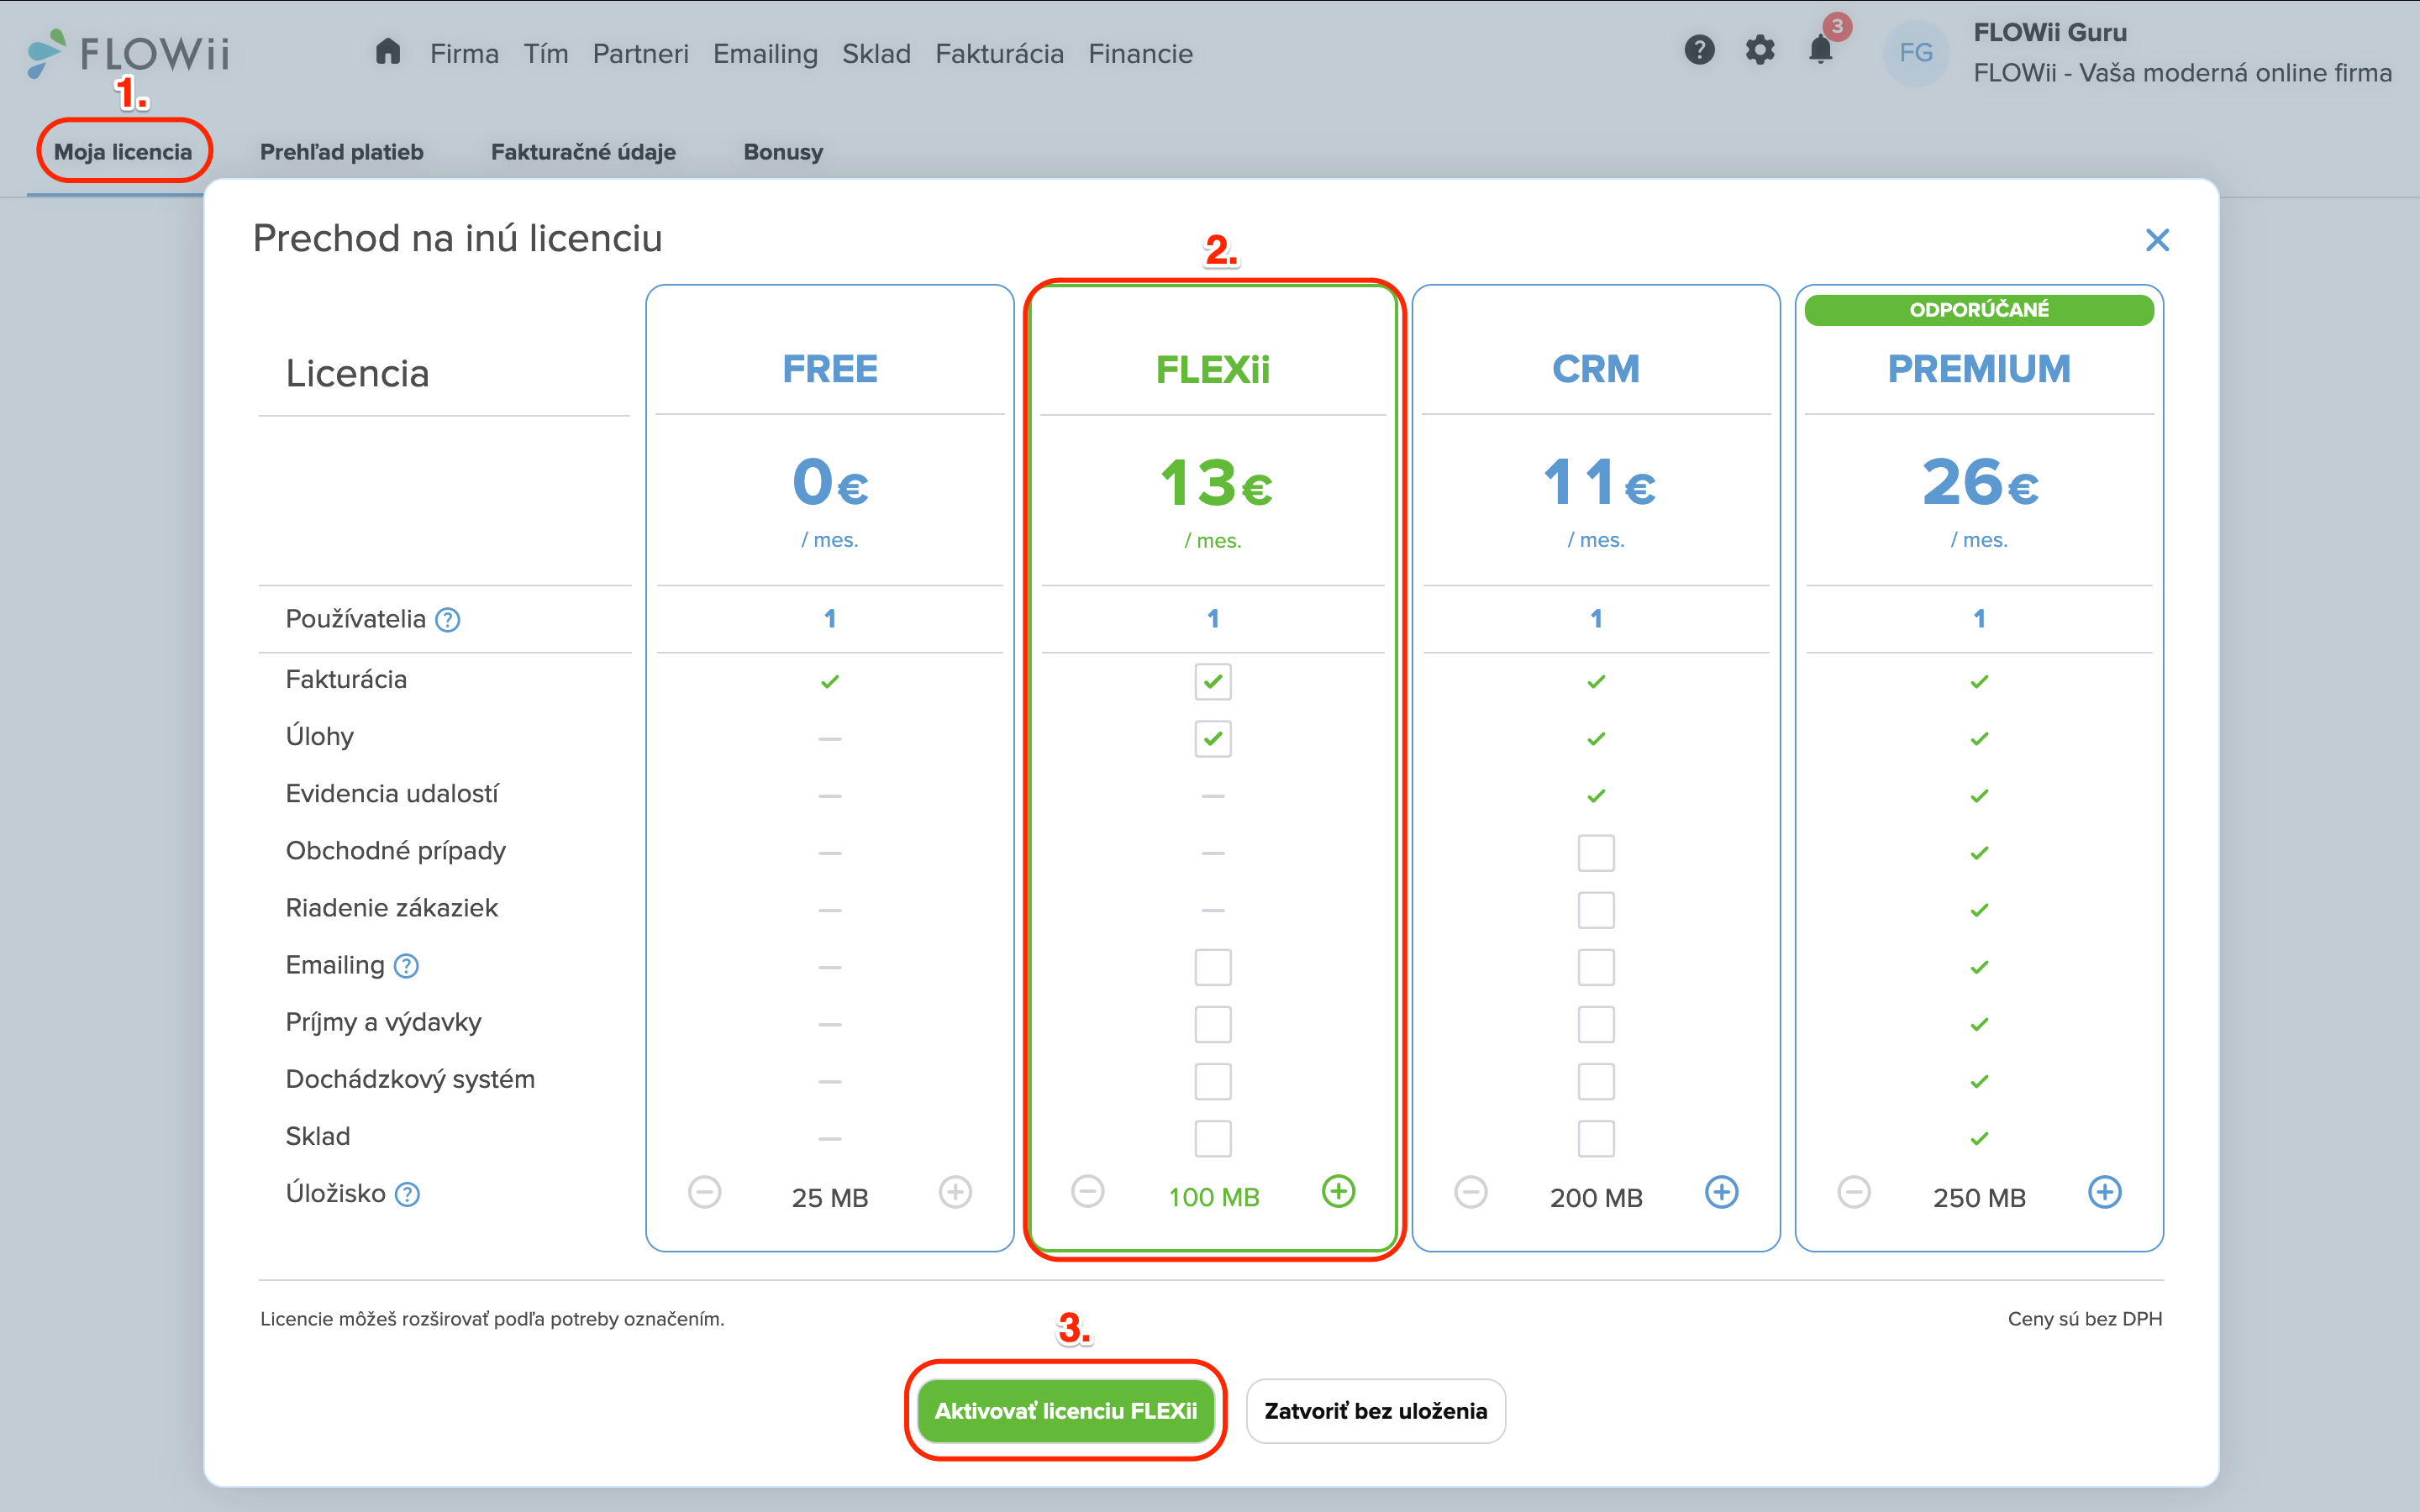
Task: Open the Emailing top menu
Action: point(765,53)
